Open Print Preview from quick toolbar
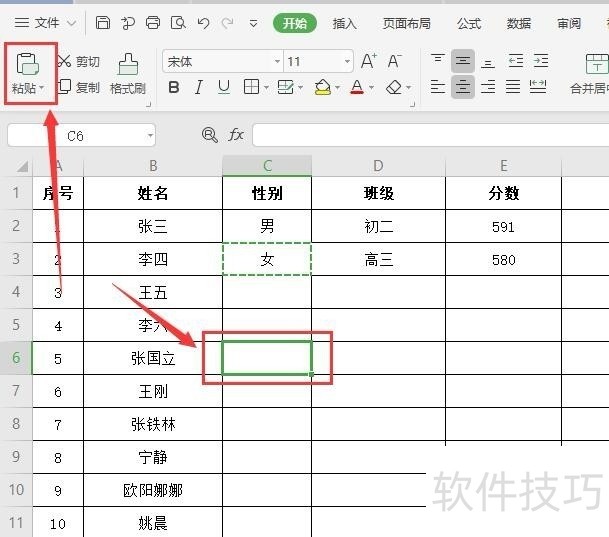 (x=178, y=23)
